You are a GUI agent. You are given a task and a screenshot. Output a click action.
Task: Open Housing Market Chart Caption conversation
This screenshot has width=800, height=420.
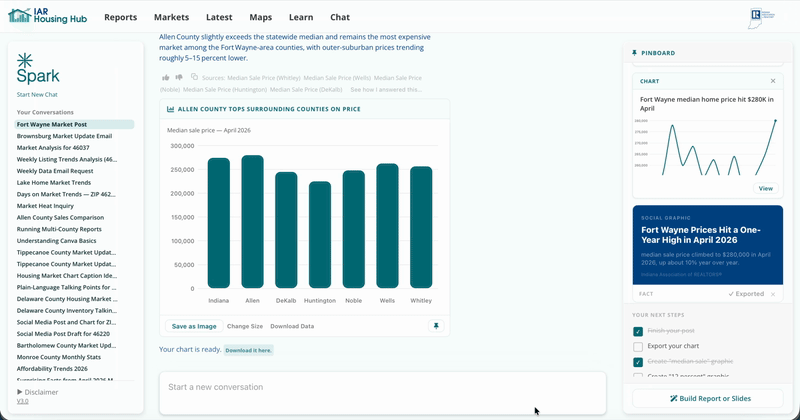pos(66,276)
